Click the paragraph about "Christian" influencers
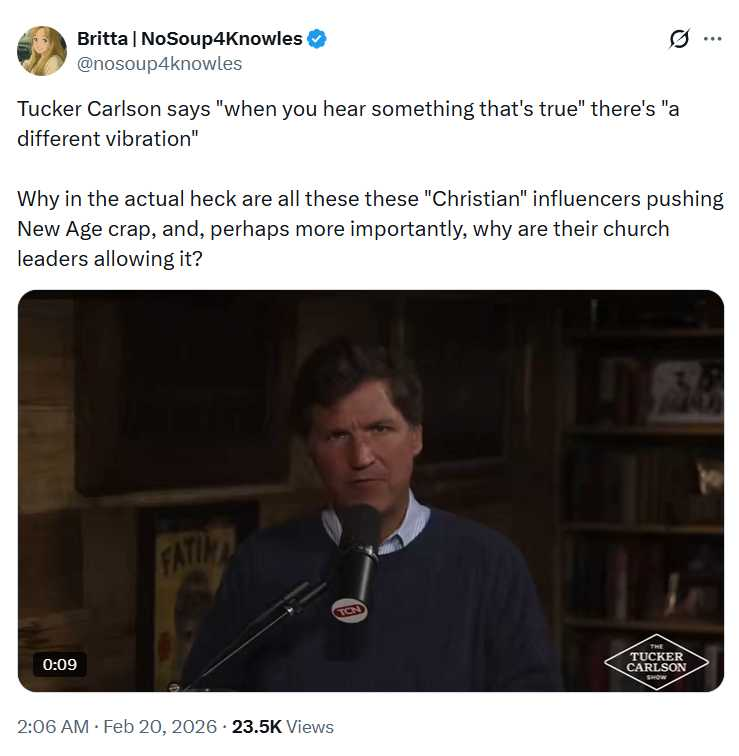Viewport: 739px width, 756px height. [370, 229]
